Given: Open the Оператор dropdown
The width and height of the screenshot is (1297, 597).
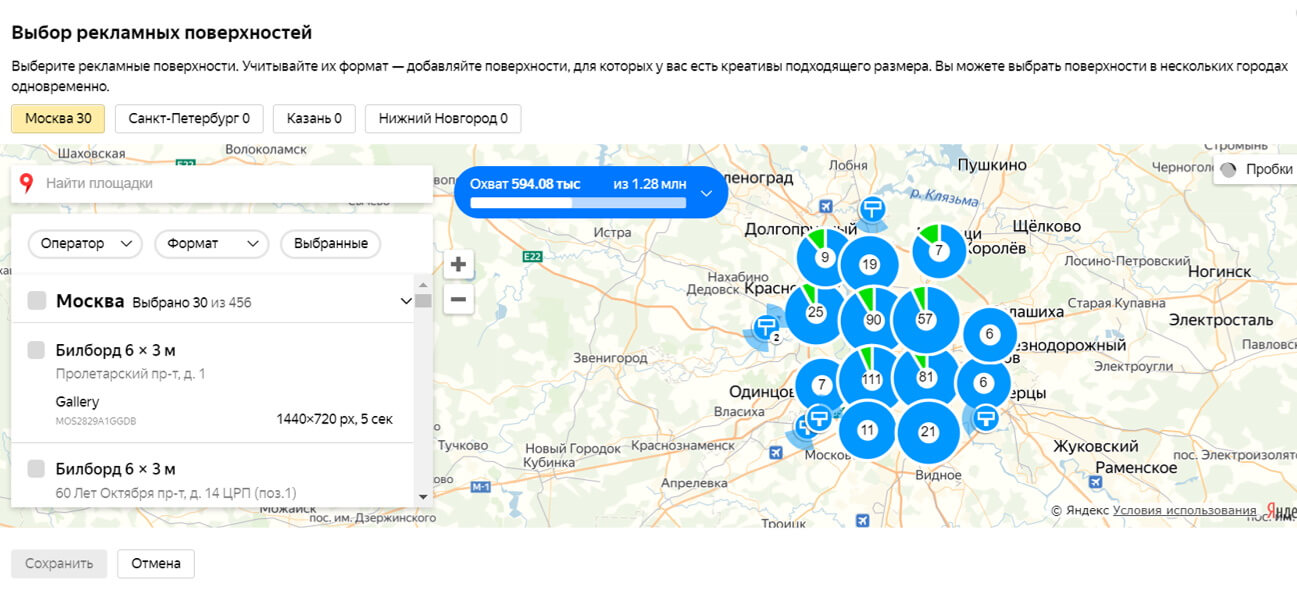Looking at the screenshot, I should 84,243.
